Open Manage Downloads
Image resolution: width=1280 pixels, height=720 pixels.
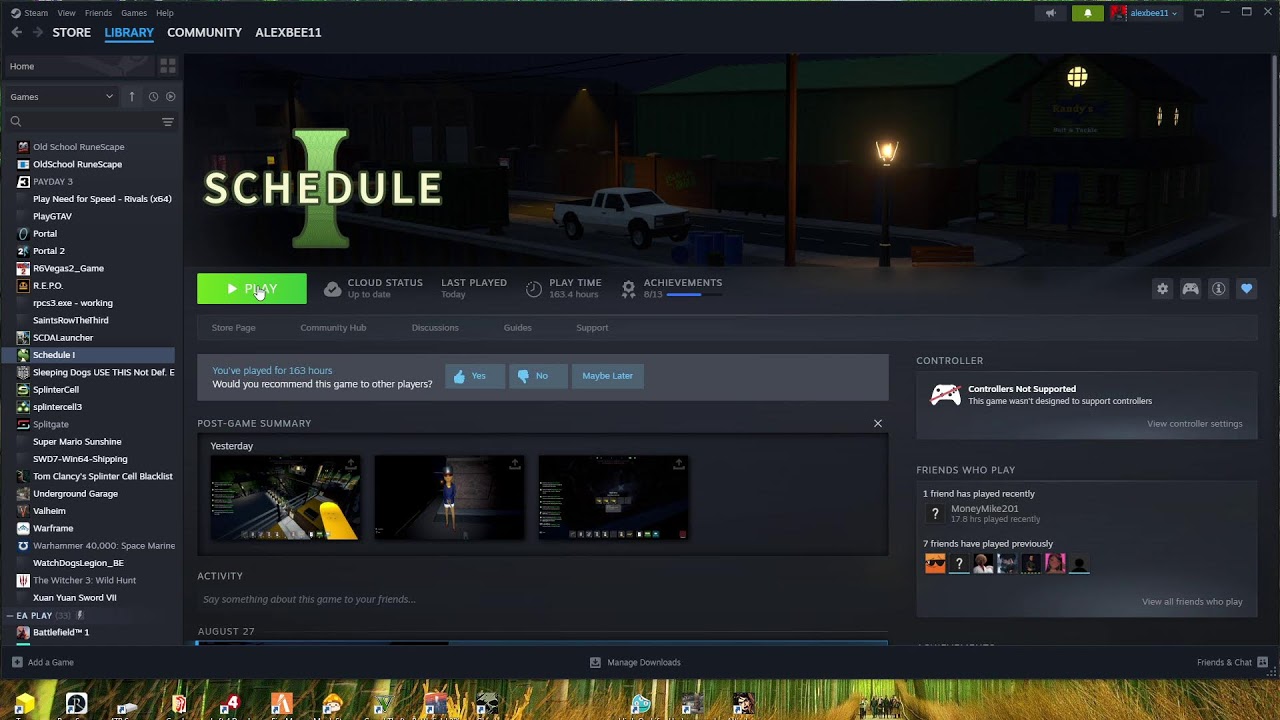635,662
